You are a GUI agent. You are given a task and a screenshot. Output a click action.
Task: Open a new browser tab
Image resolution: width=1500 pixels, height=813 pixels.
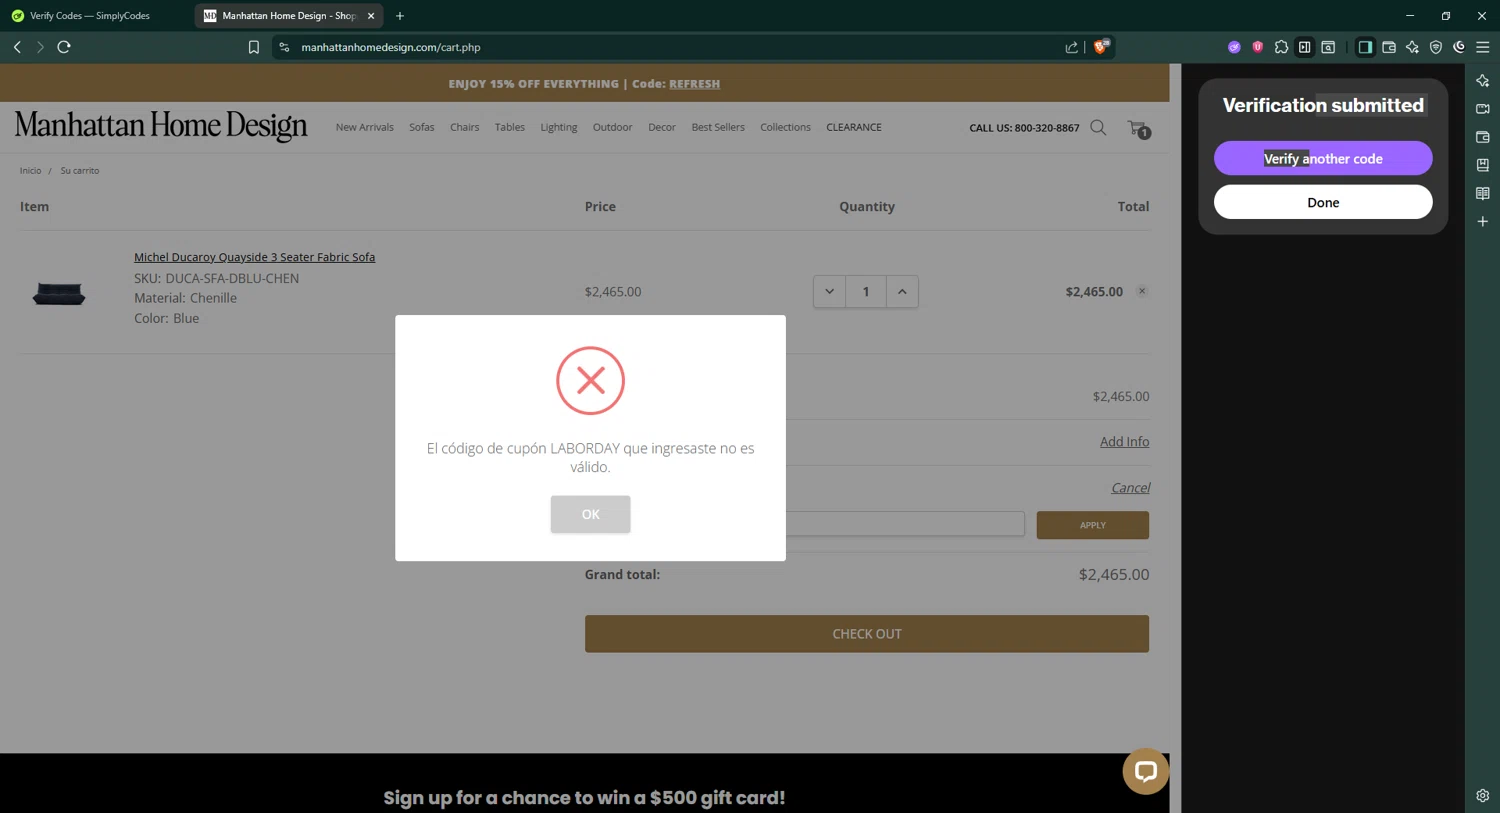pos(400,16)
